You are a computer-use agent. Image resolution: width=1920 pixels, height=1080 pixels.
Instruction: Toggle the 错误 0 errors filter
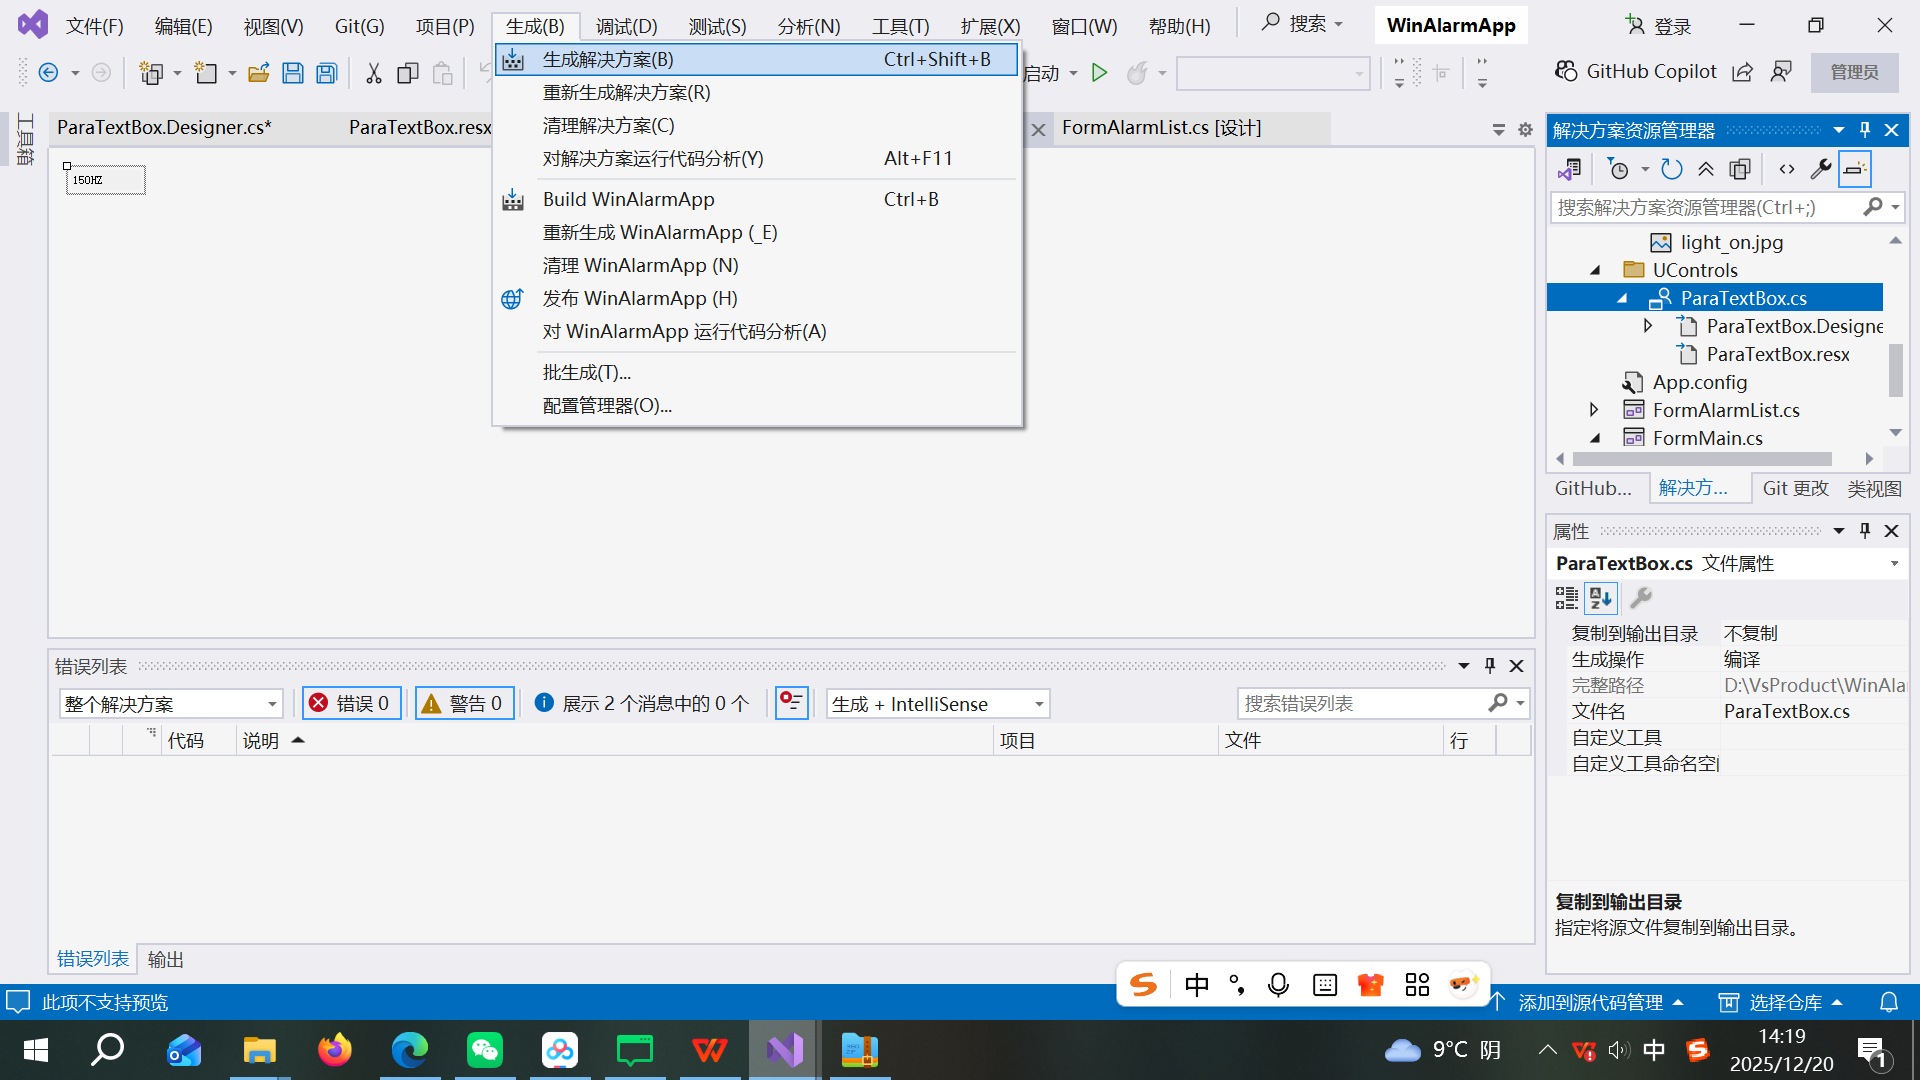point(351,703)
